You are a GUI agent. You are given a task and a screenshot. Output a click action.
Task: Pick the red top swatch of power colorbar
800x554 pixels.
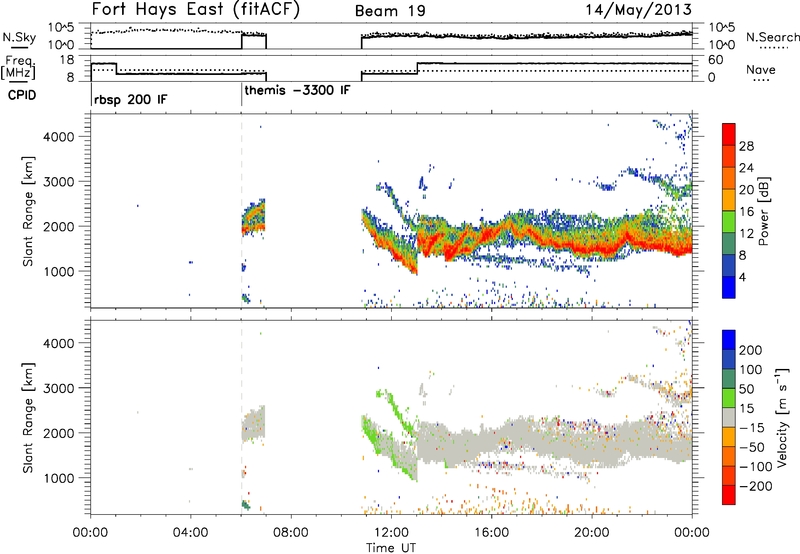point(729,134)
